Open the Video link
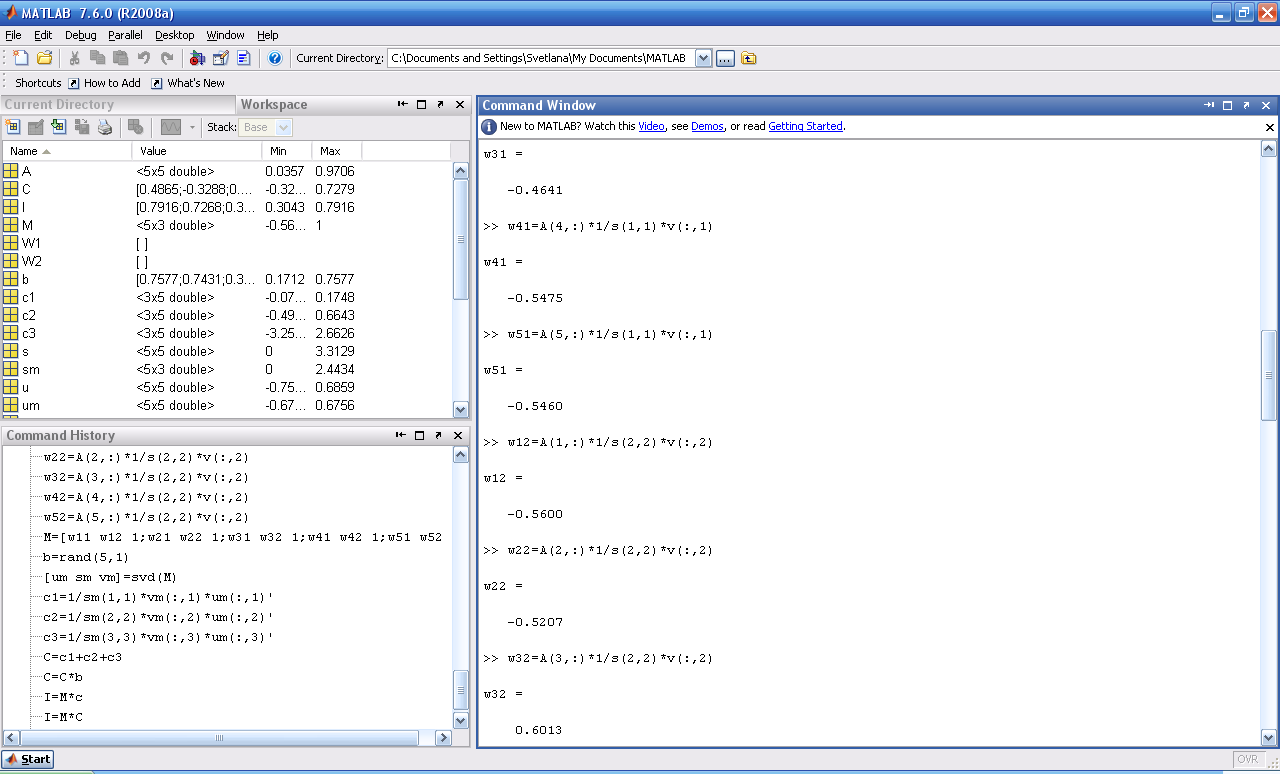The image size is (1280, 774). [x=651, y=126]
